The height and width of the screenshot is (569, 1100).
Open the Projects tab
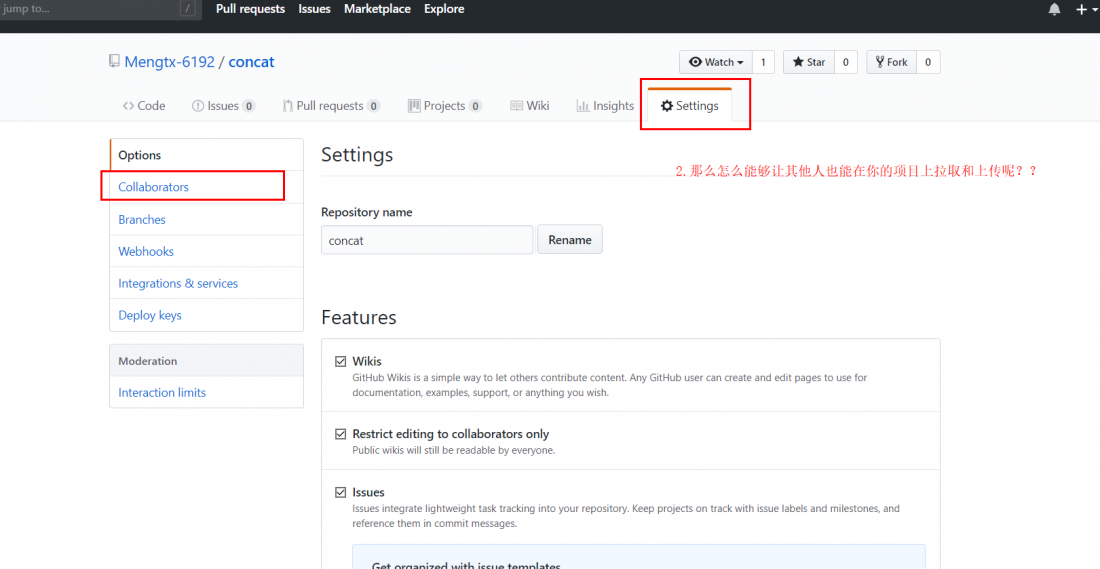tap(444, 106)
